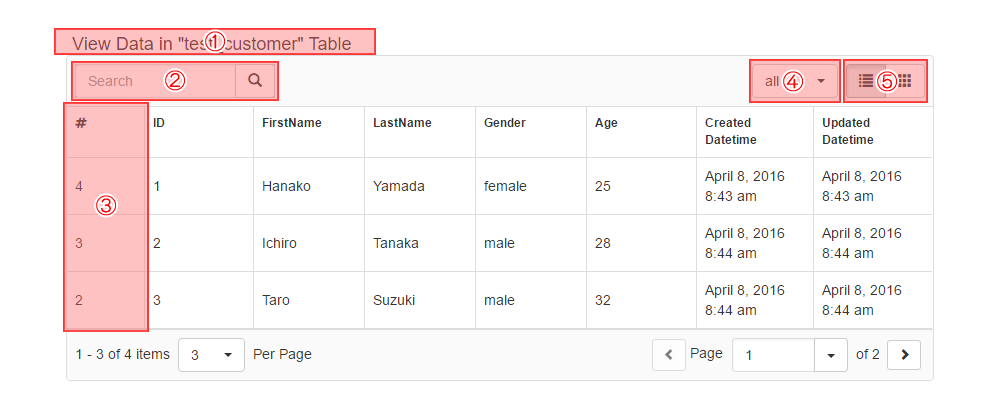1000x410 pixels.
Task: Sort by the Age column header
Action: [606, 123]
